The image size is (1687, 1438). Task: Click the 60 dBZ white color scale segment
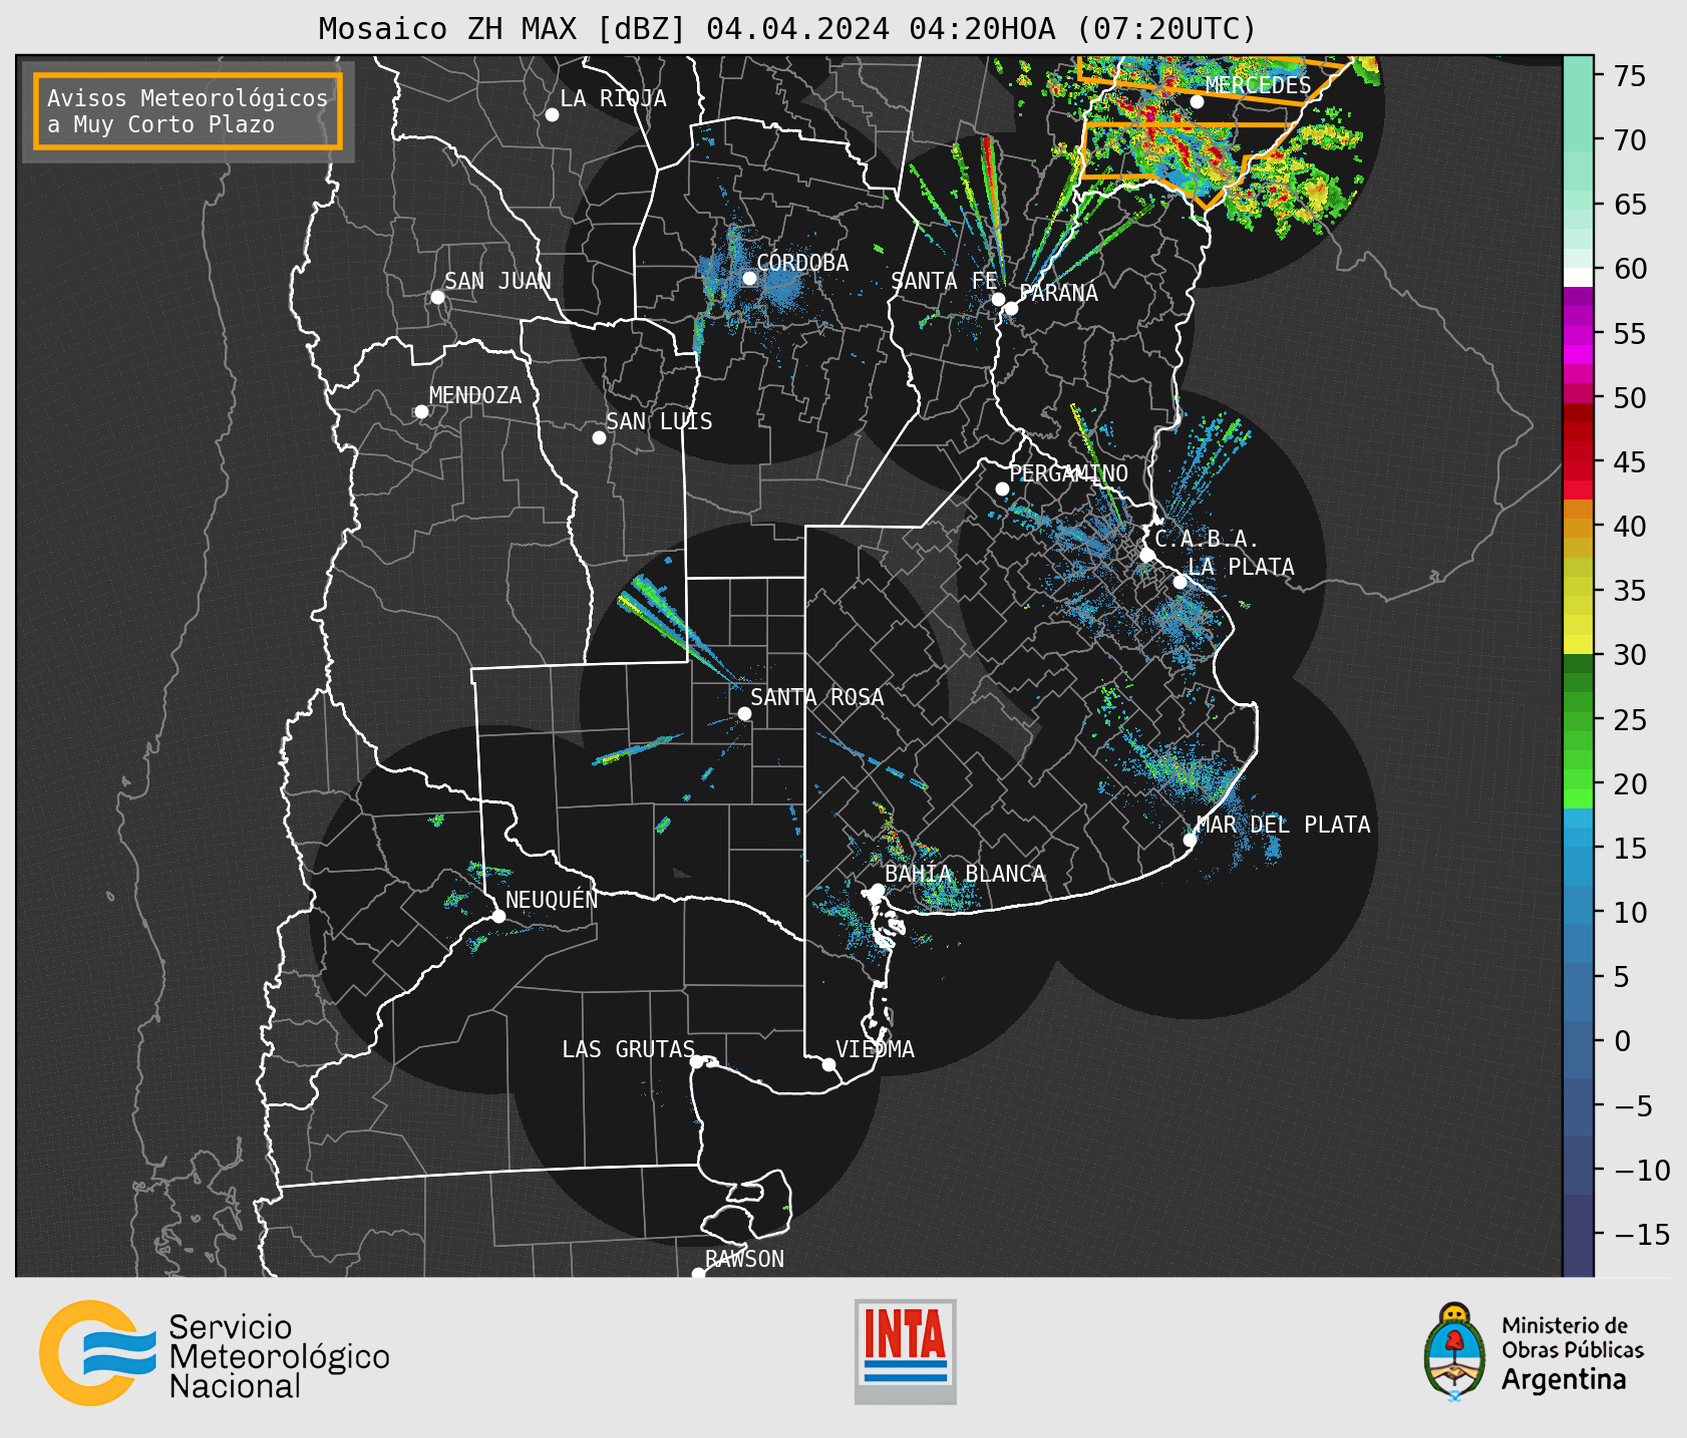click(1578, 277)
